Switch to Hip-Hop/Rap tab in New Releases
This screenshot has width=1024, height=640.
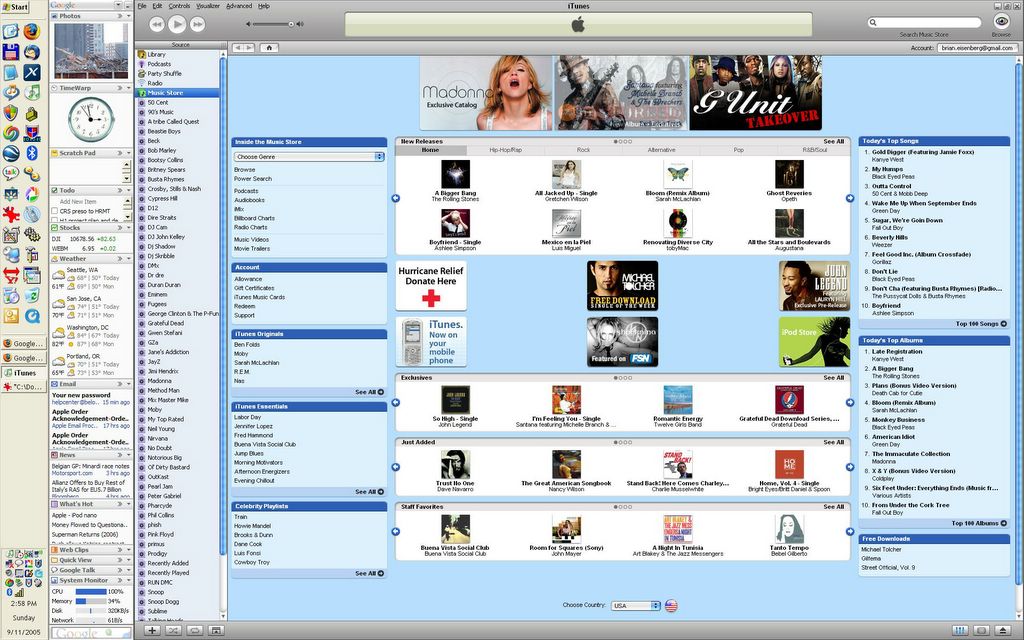point(505,150)
